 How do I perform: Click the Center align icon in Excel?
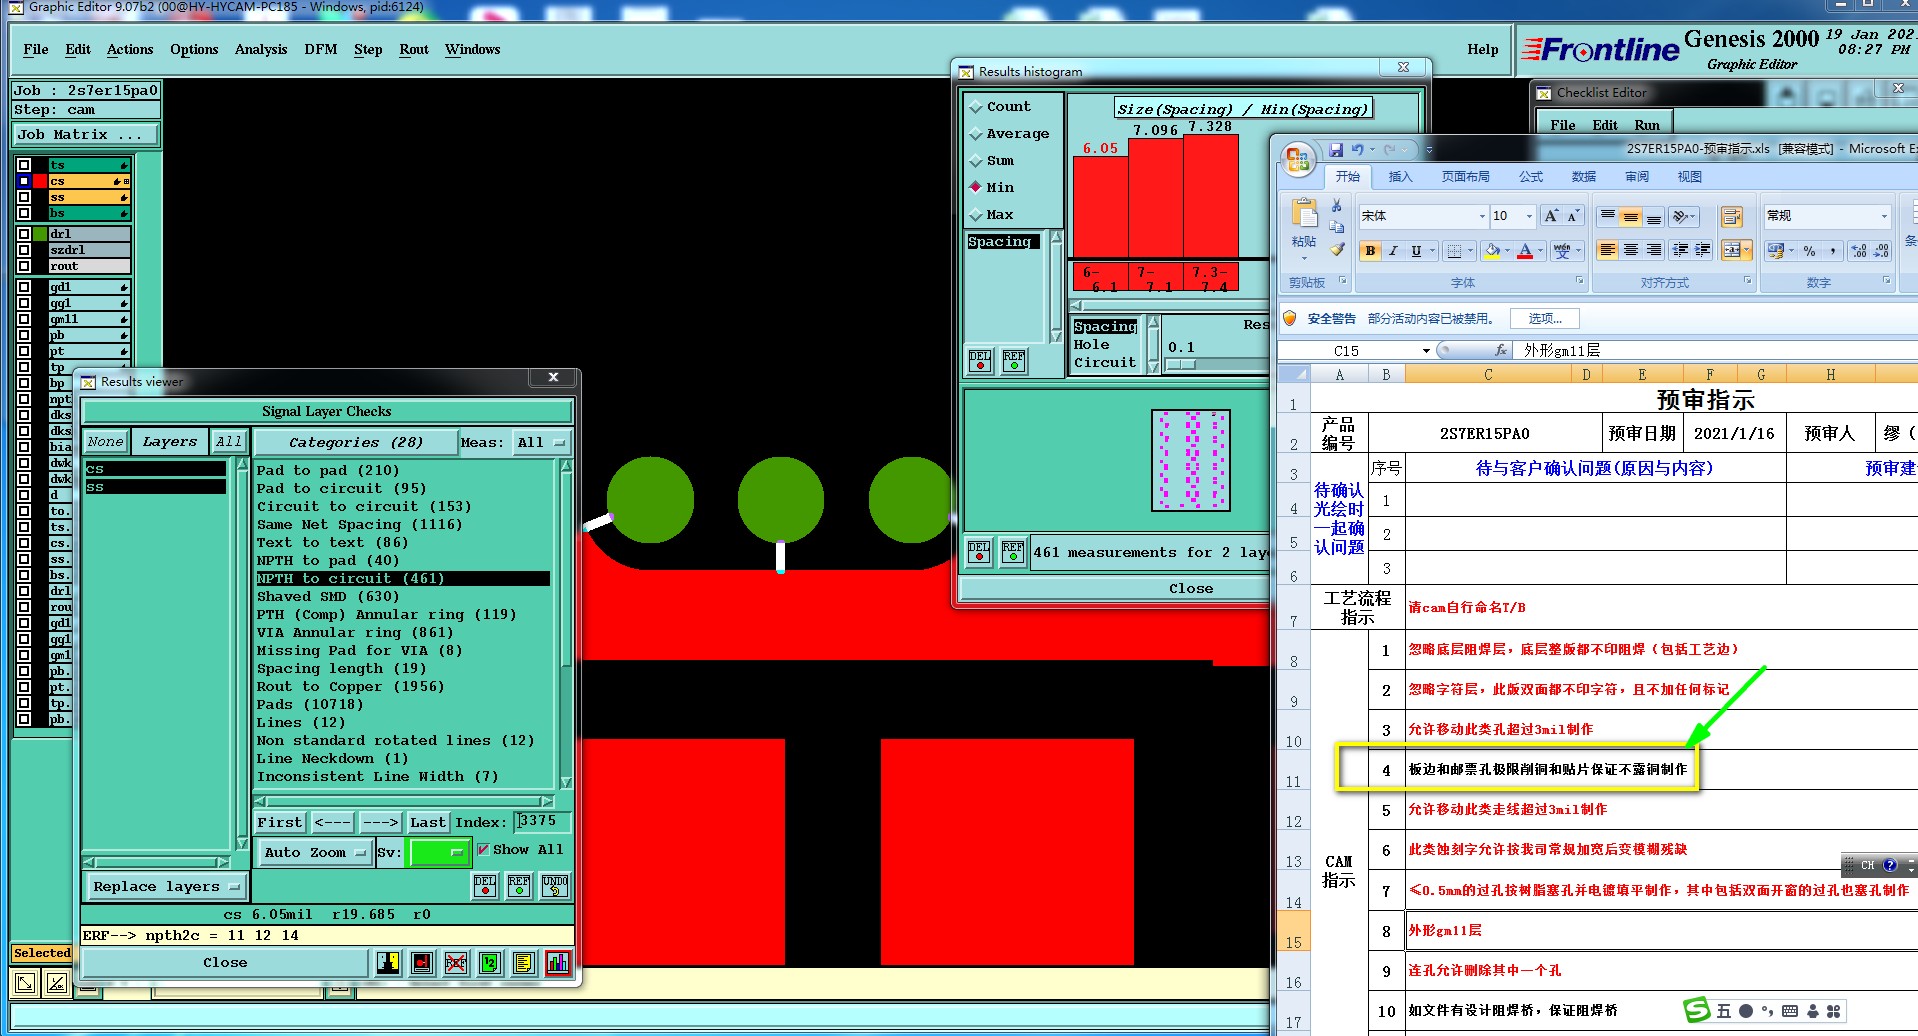coord(1630,250)
